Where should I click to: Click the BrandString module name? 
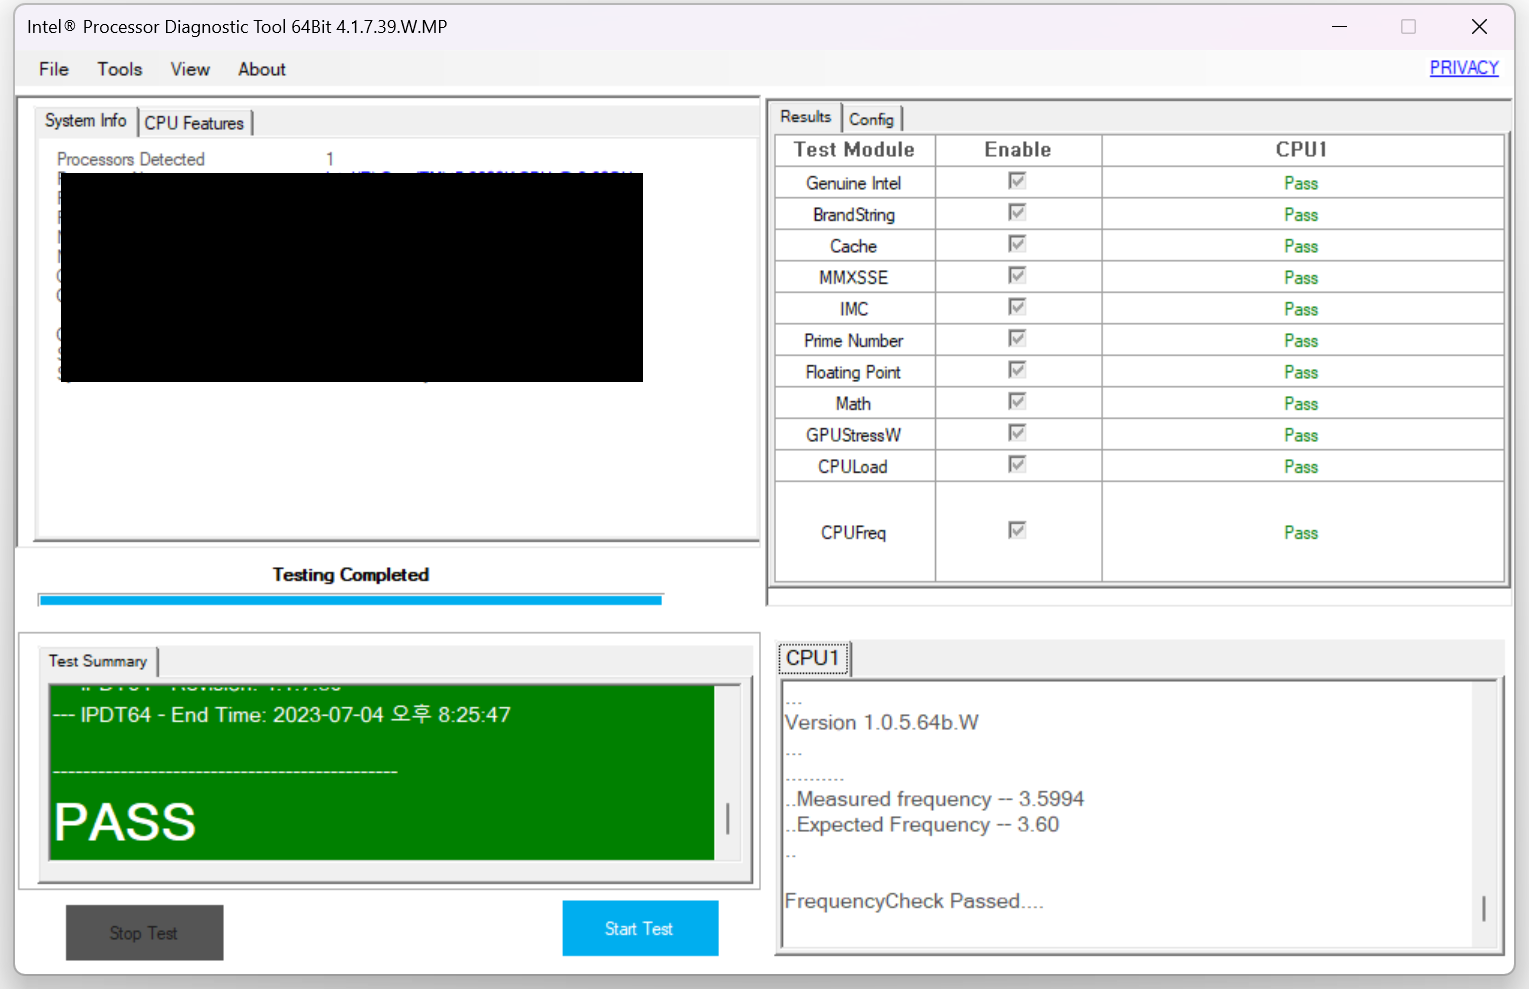tap(854, 215)
